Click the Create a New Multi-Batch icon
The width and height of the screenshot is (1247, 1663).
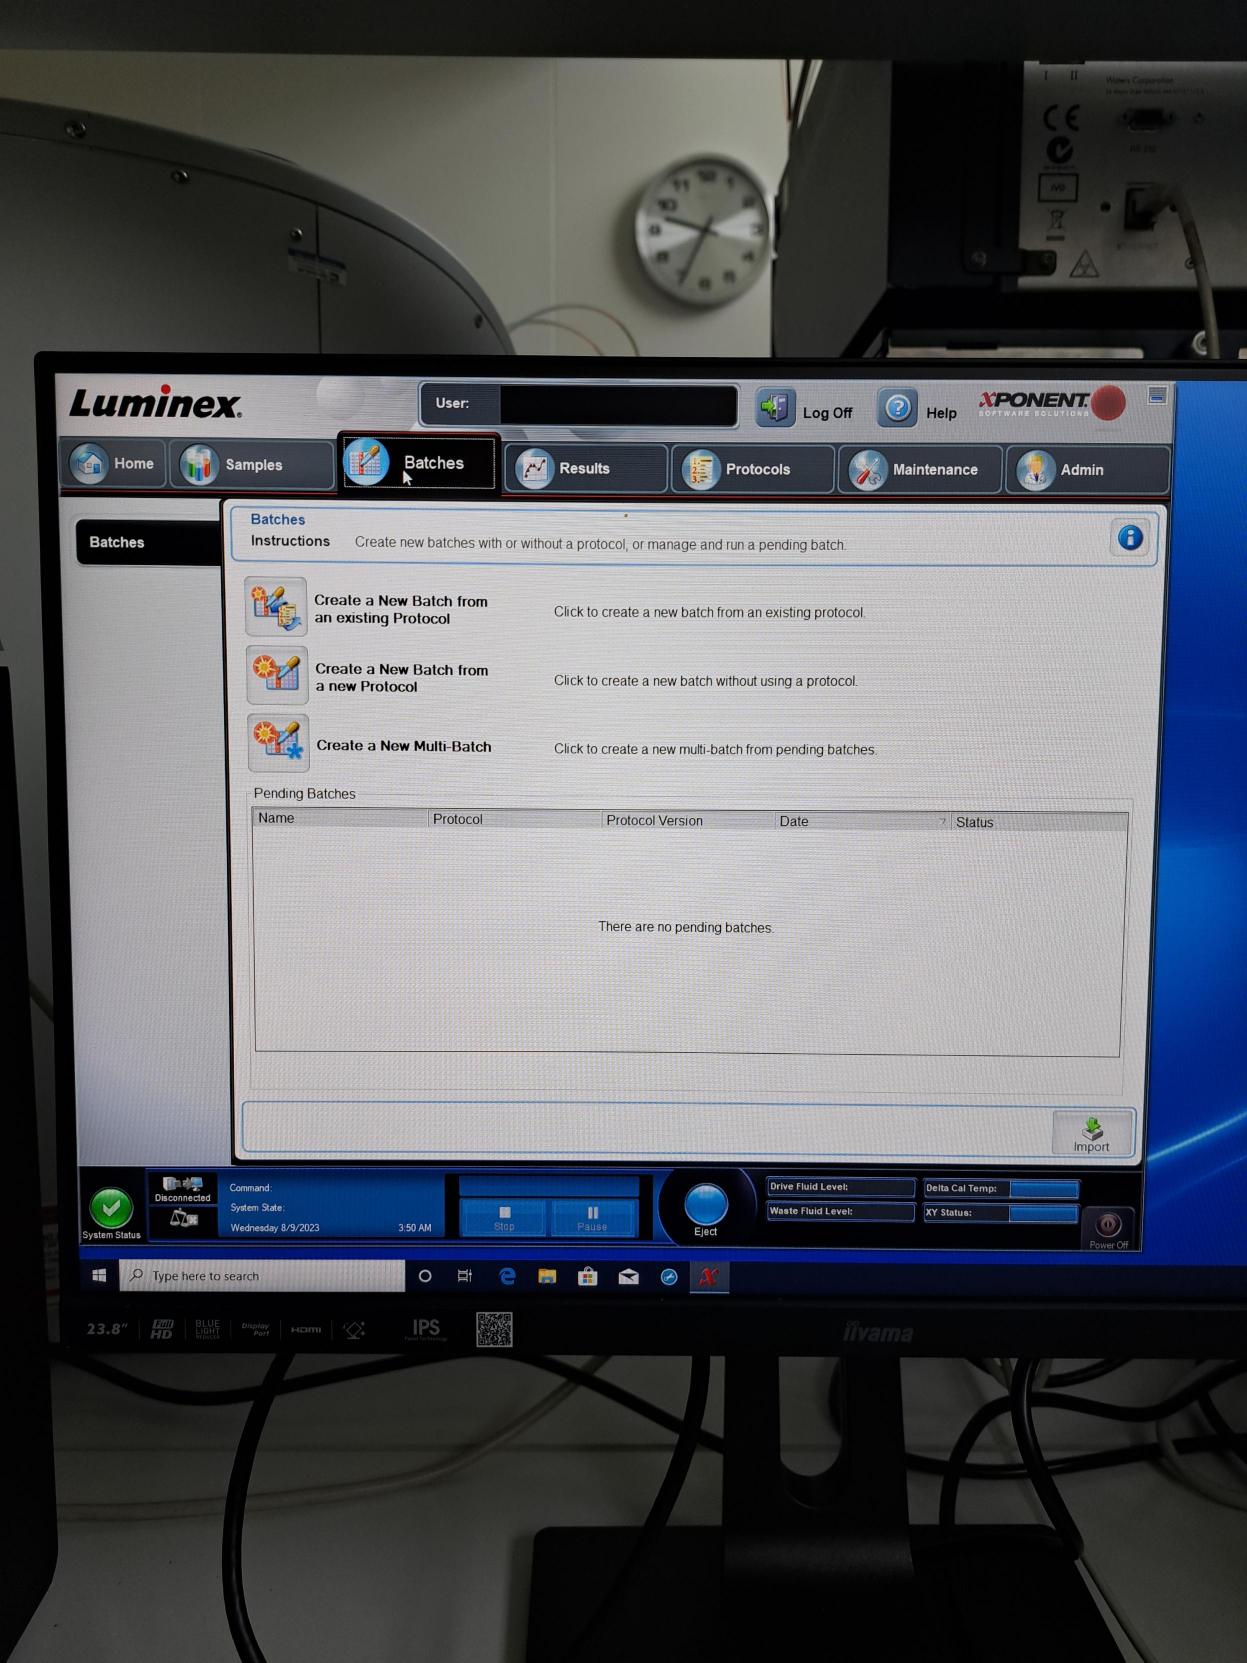coord(278,743)
